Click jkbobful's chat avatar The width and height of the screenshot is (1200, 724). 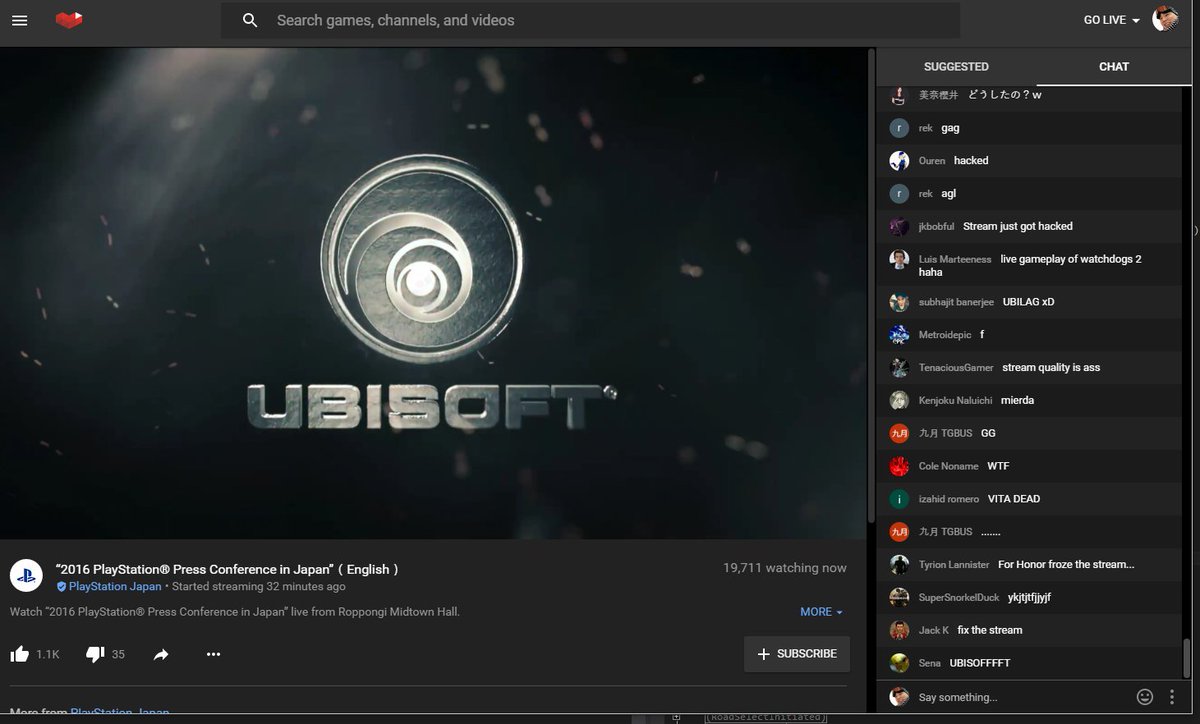pyautogui.click(x=899, y=227)
